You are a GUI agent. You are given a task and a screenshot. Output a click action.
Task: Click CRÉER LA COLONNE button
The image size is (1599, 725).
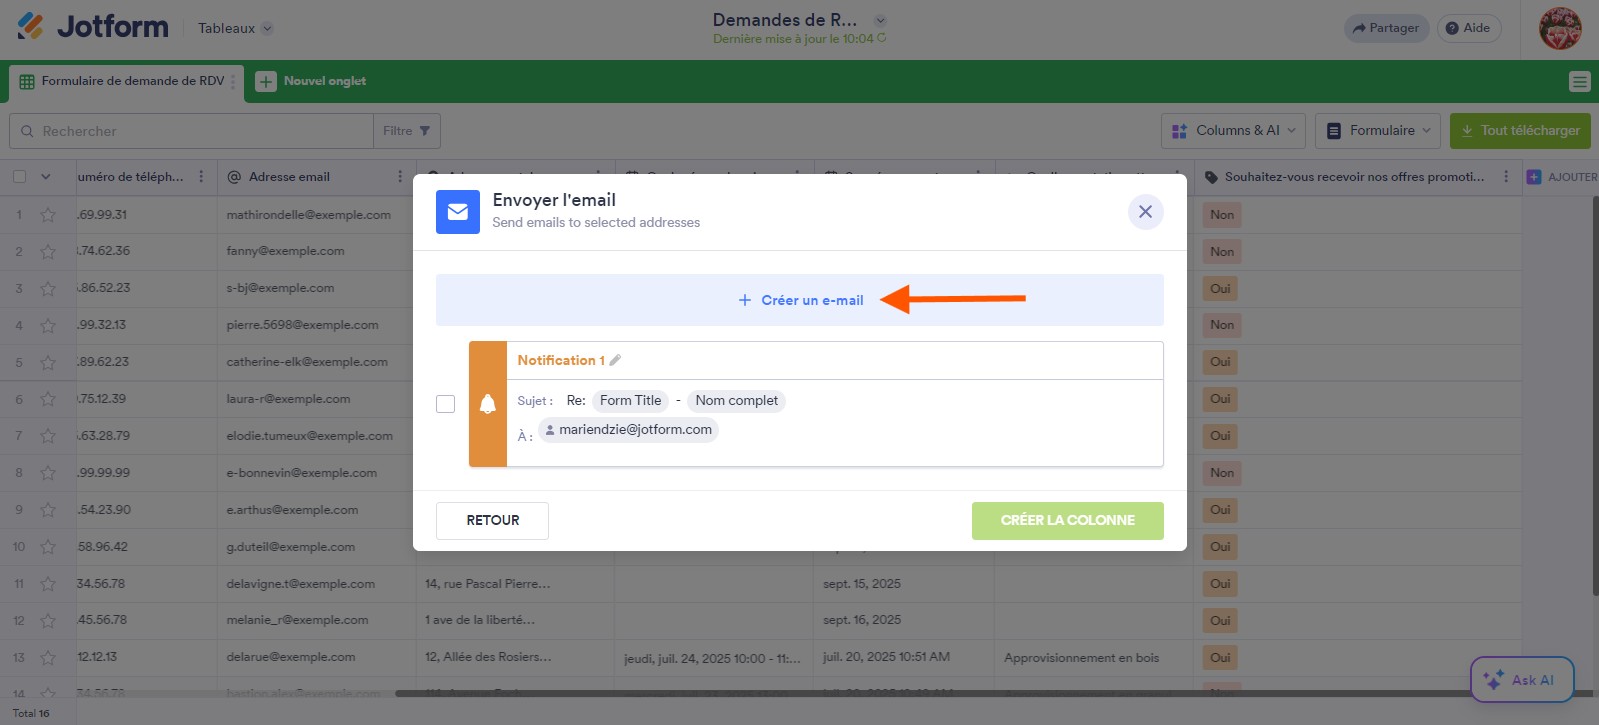(x=1067, y=521)
